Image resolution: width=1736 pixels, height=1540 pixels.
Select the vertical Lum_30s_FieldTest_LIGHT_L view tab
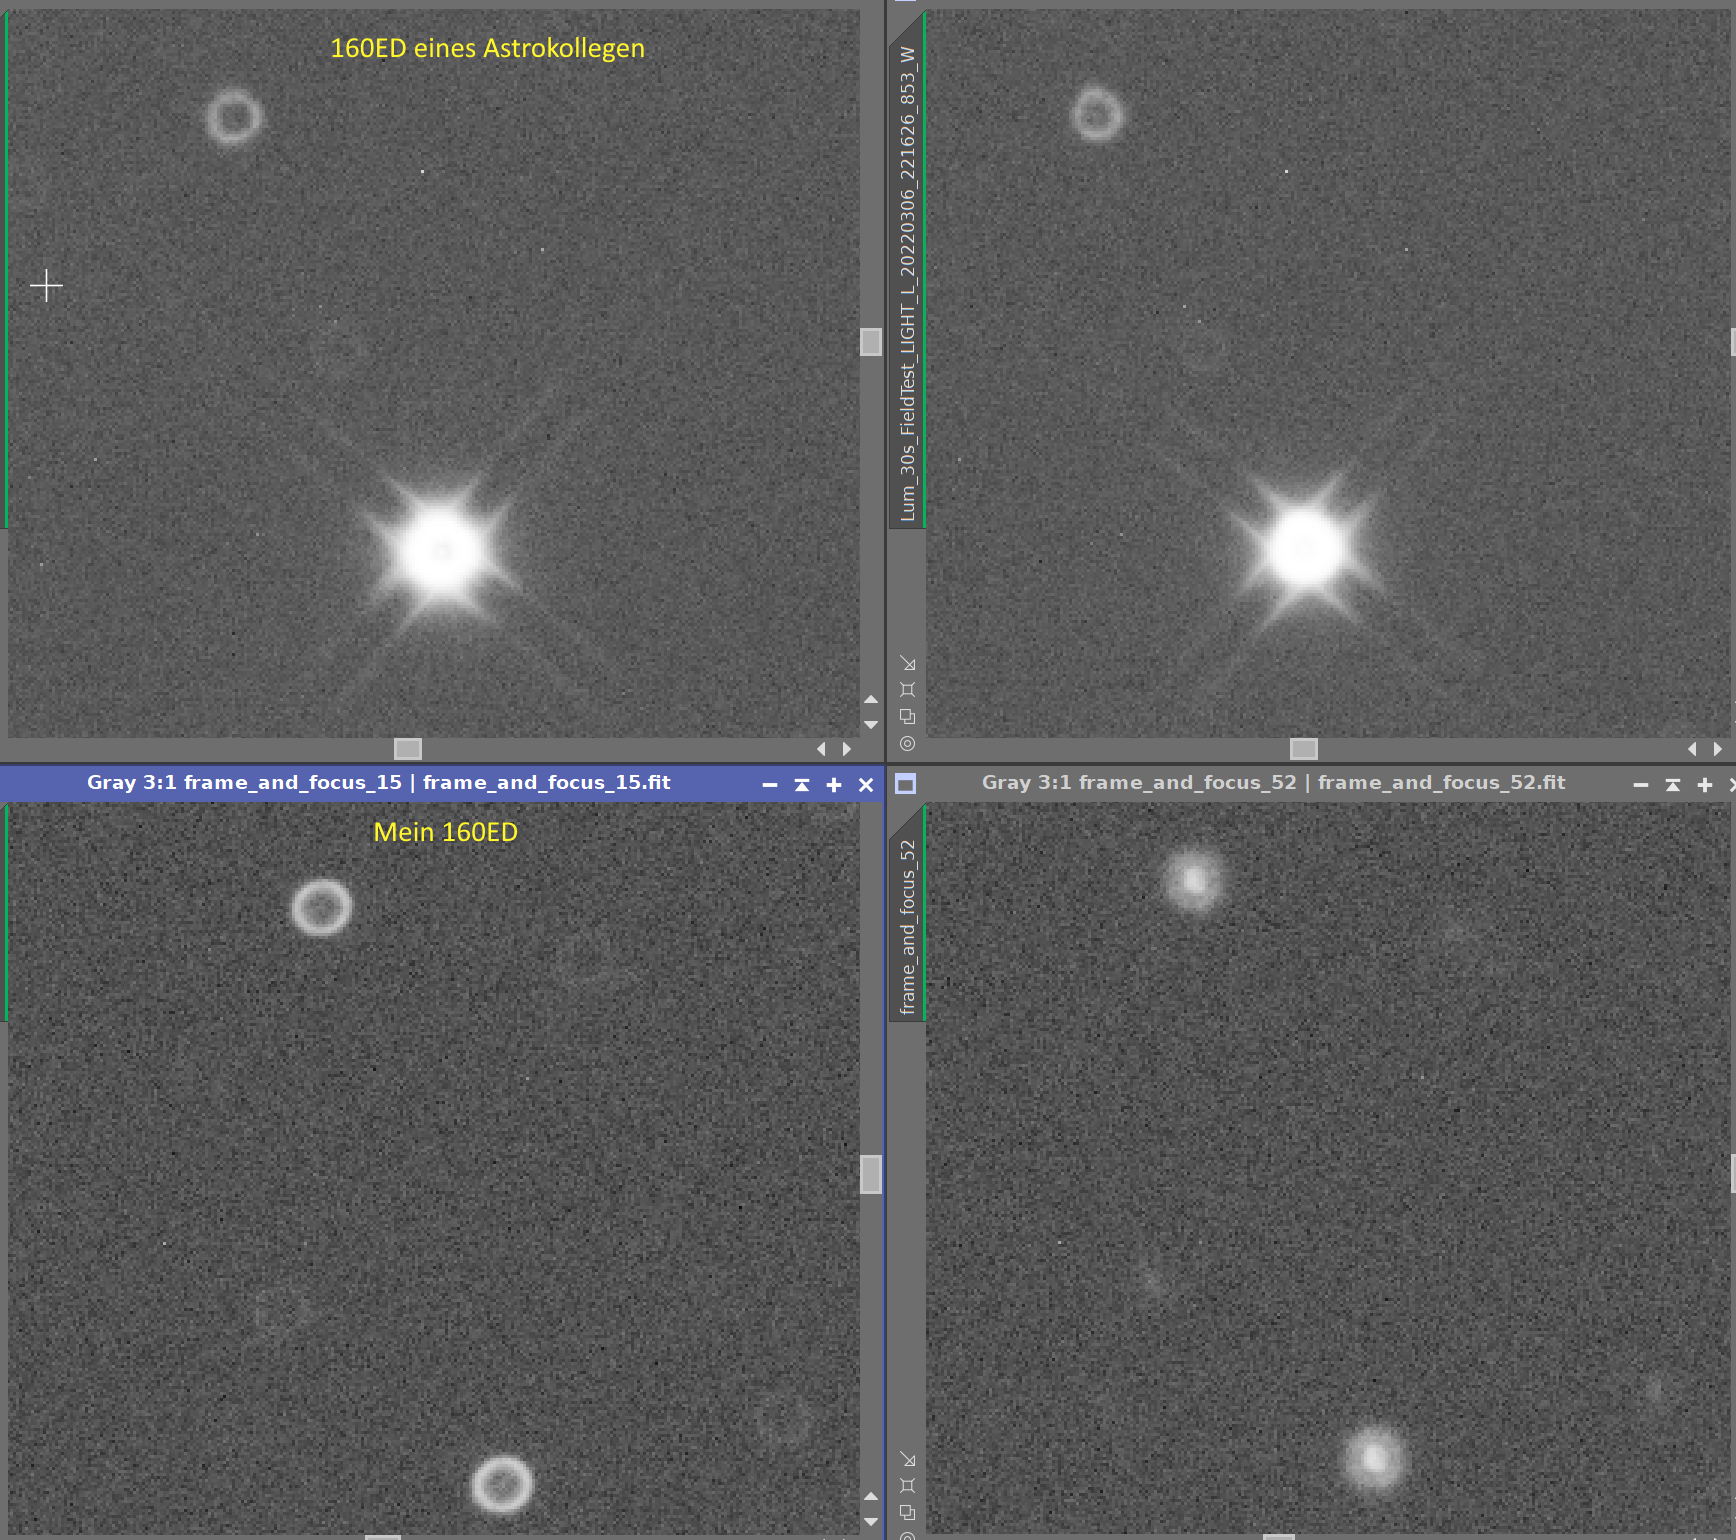pyautogui.click(x=907, y=284)
